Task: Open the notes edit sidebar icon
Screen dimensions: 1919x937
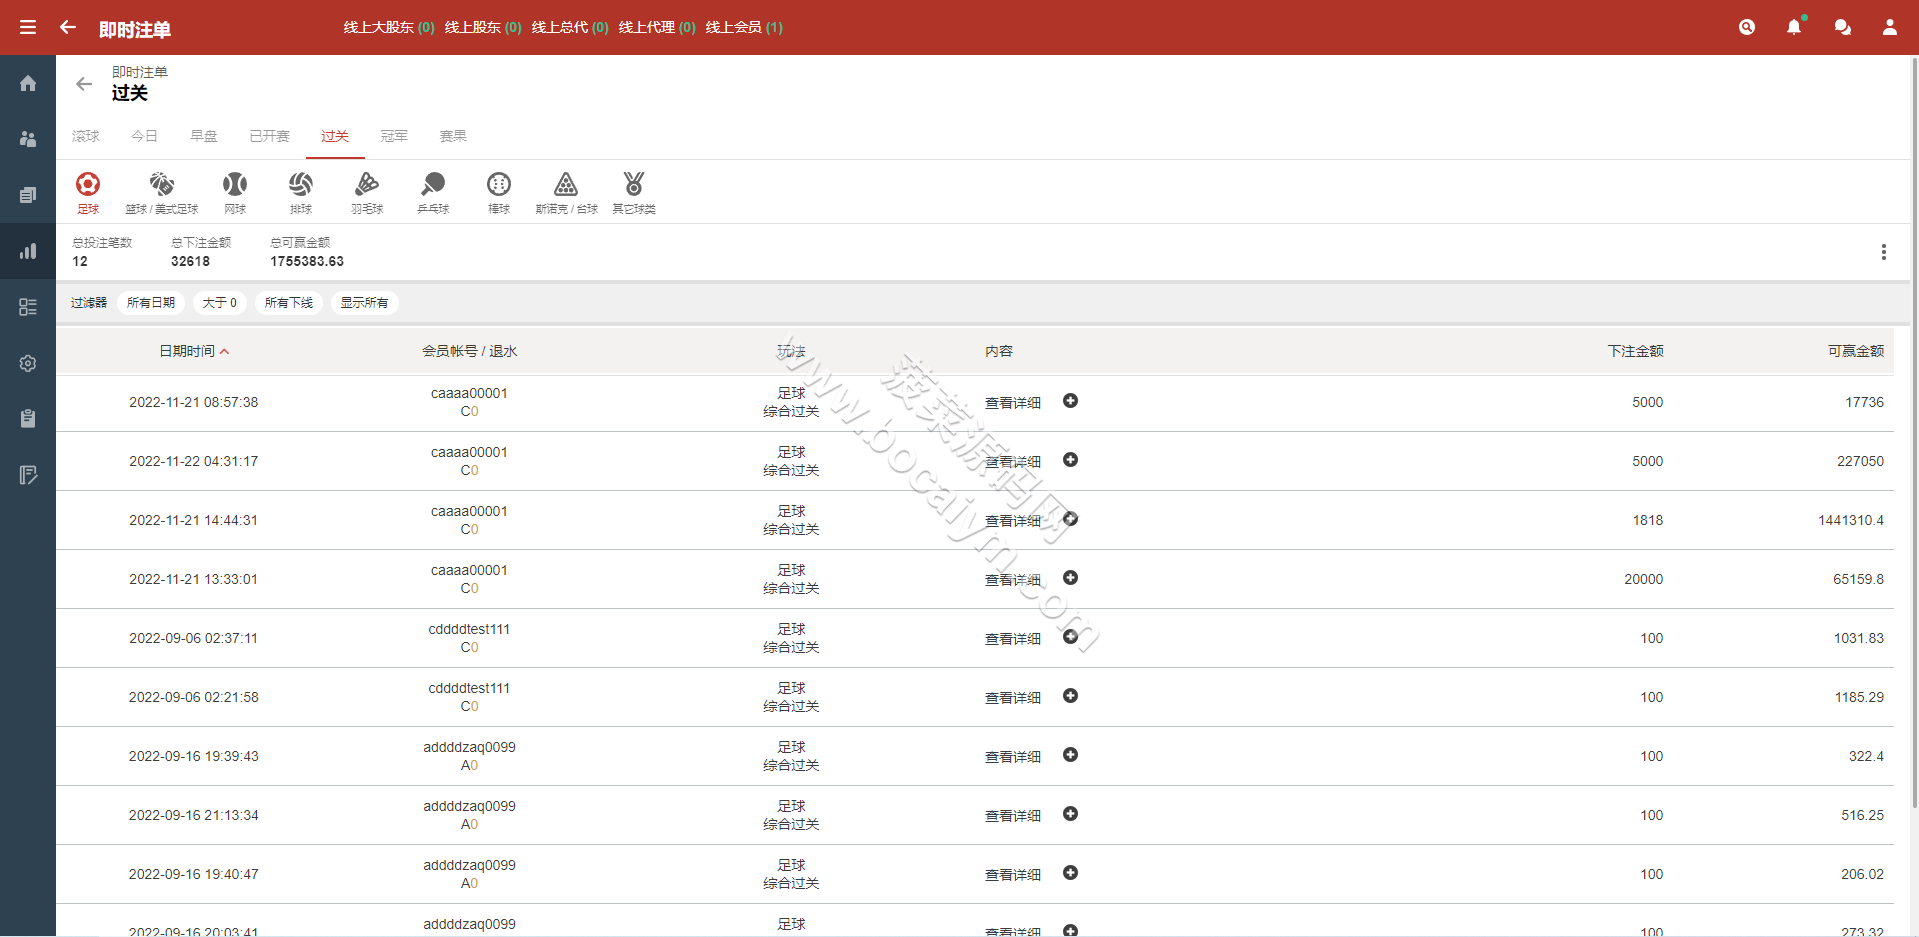Action: 28,475
